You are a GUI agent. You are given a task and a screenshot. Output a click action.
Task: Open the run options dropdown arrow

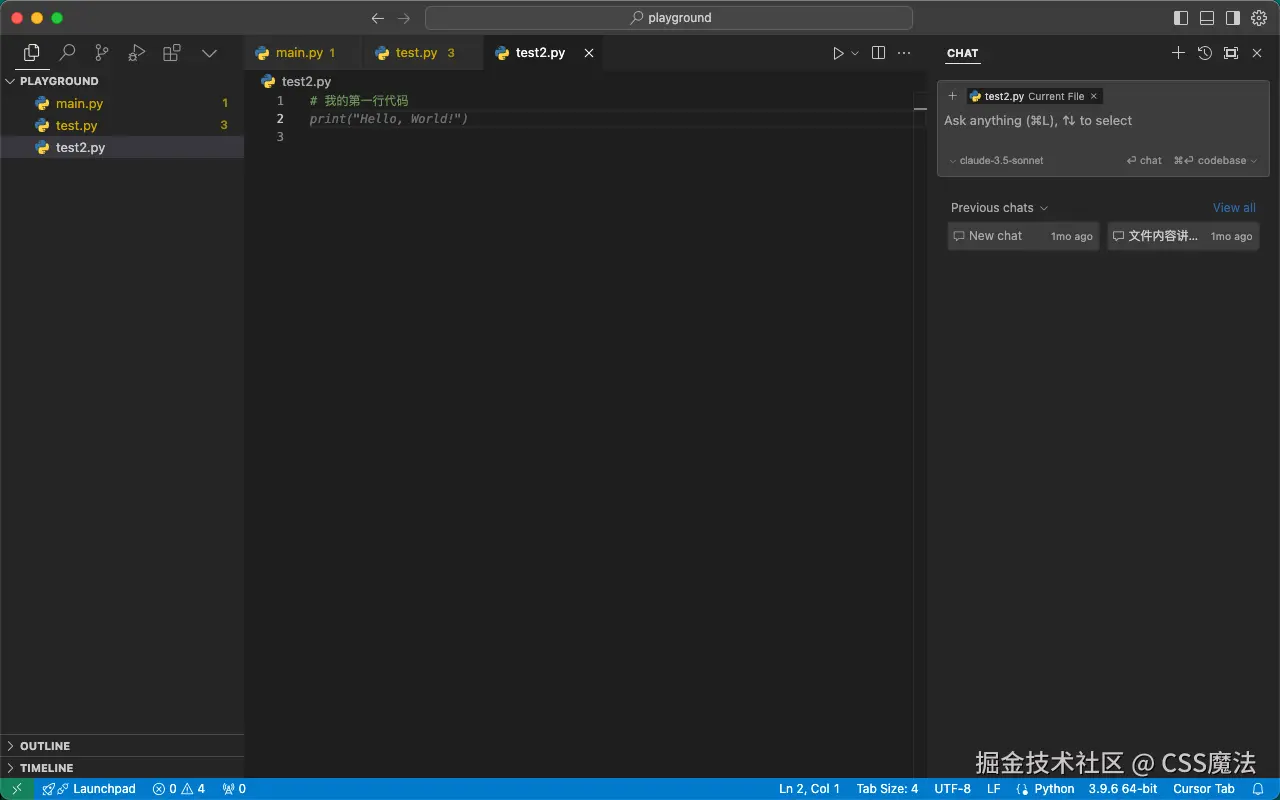tap(855, 53)
